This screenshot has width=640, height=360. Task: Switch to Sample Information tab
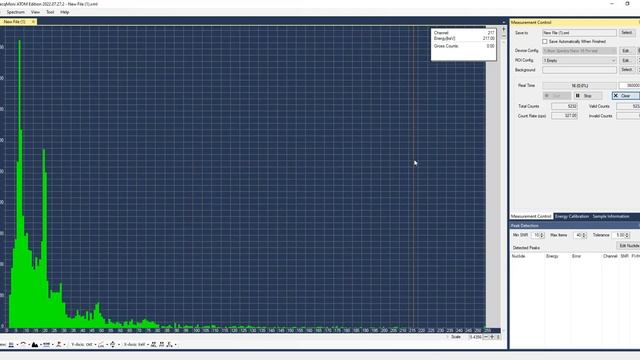(611, 216)
